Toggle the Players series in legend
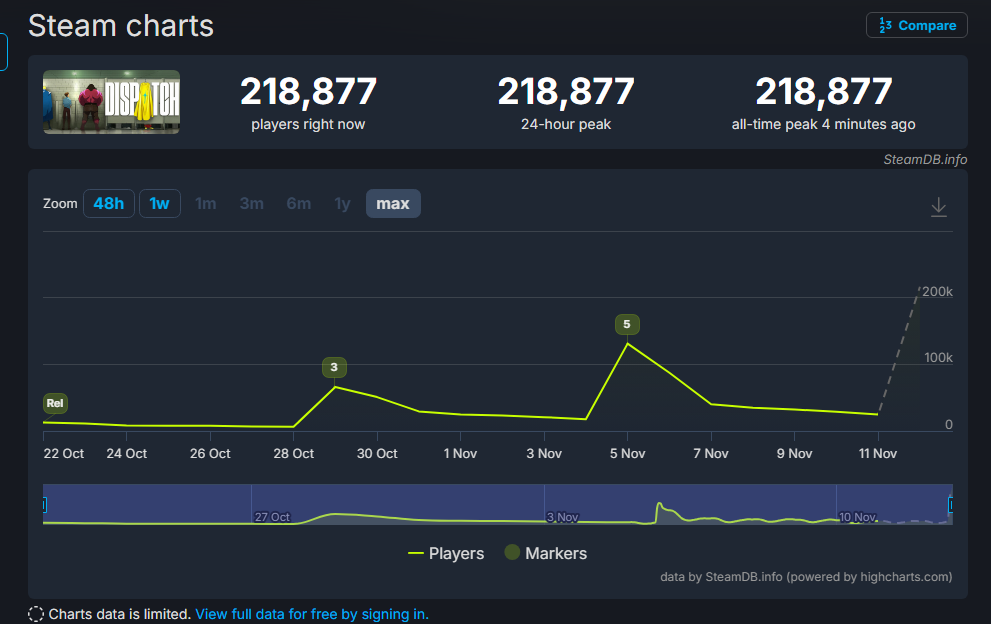 pos(446,553)
